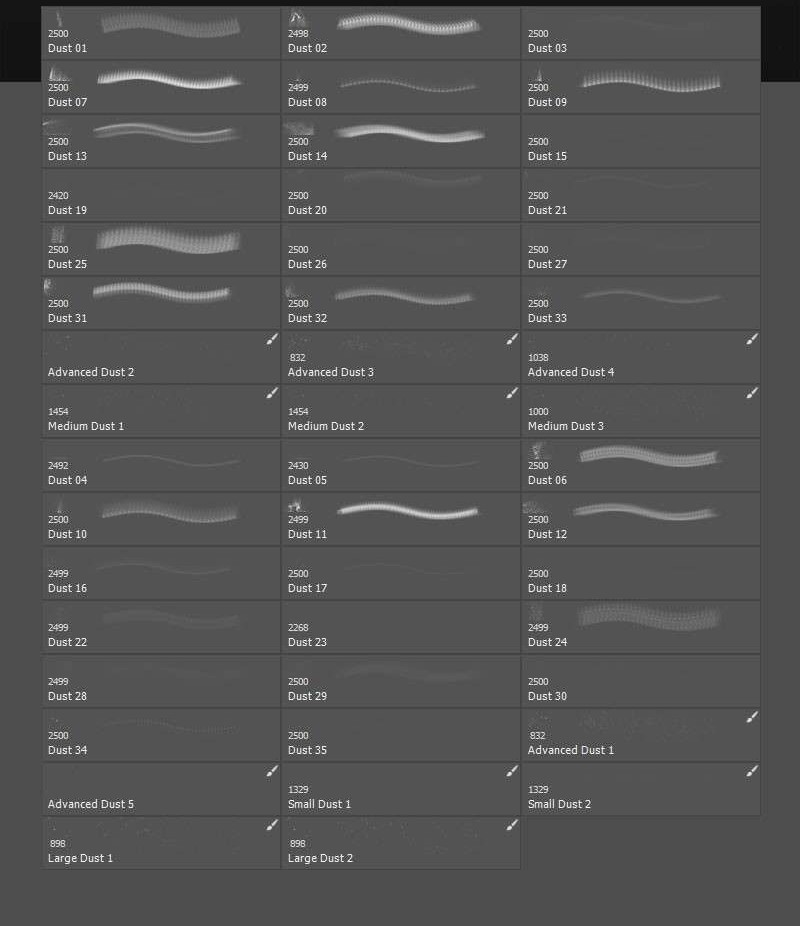Select the Advanced Dust 5 preset
Screen dimensions: 800x926
(x=161, y=789)
